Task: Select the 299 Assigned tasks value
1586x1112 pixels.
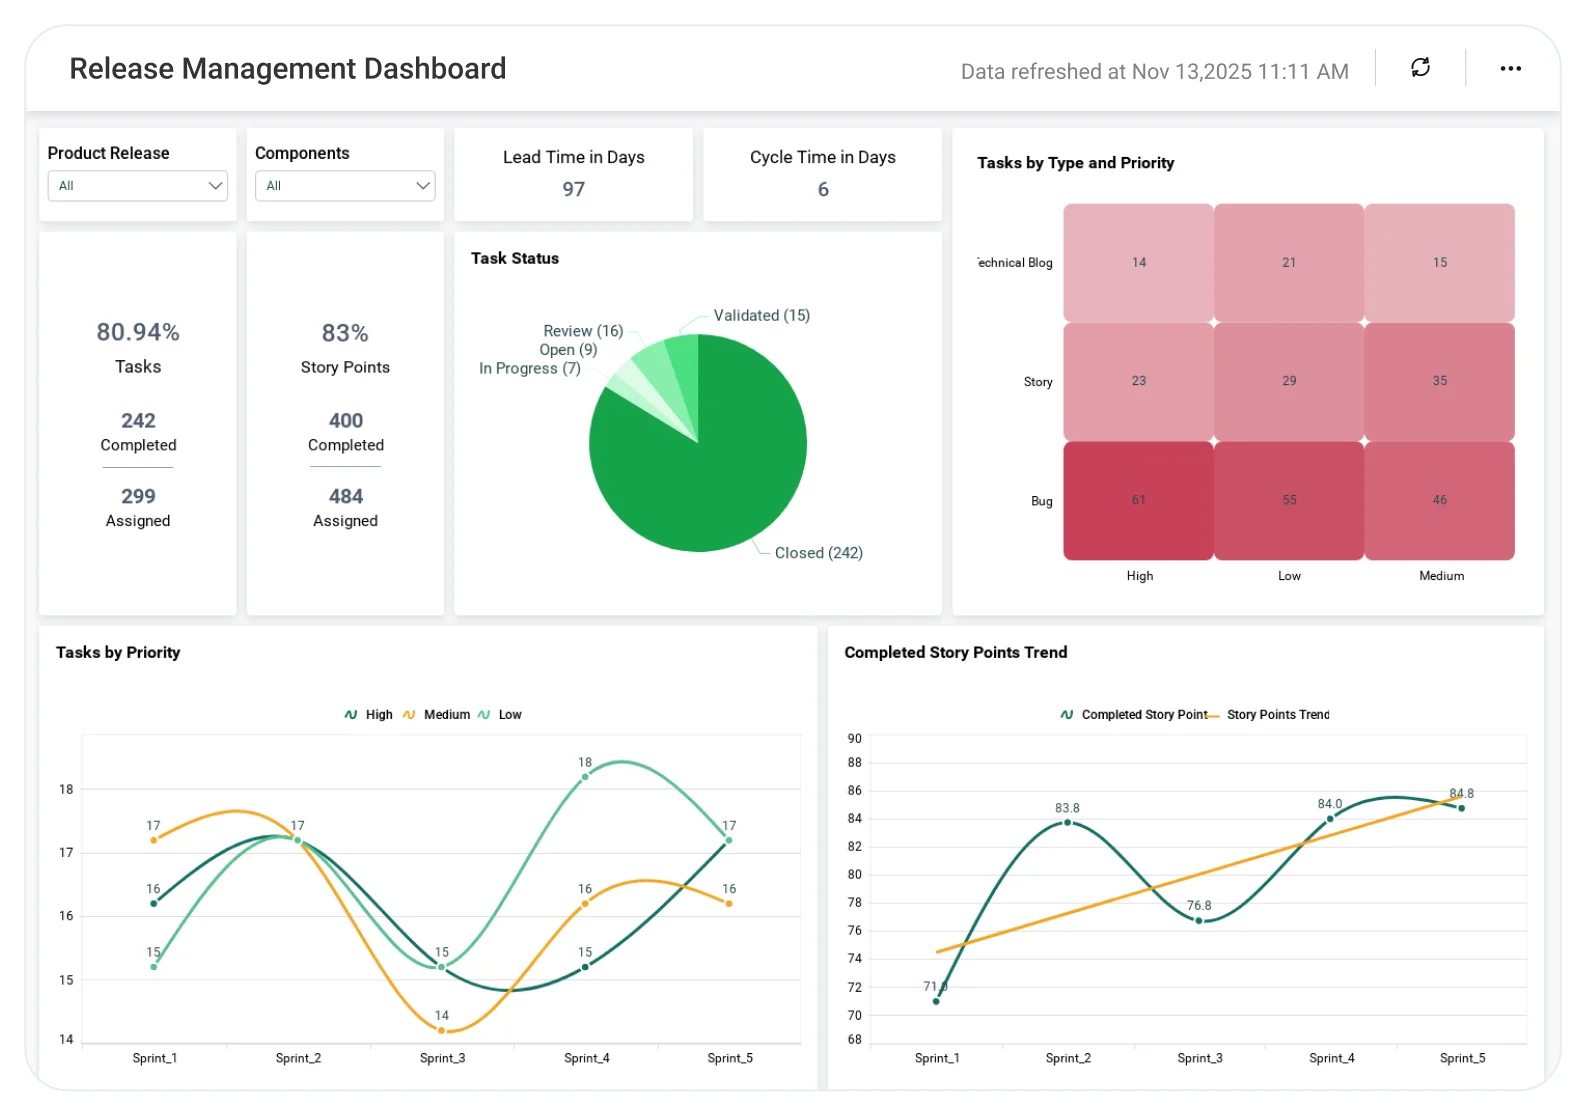Action: (138, 496)
